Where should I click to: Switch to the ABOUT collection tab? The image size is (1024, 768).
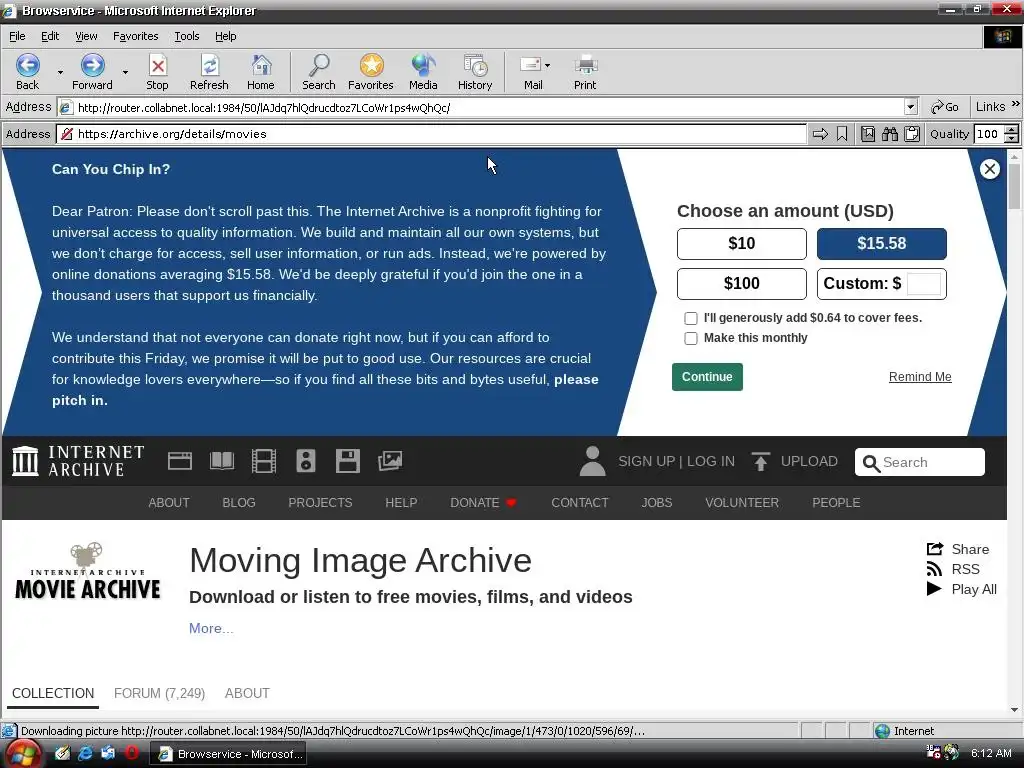247,694
